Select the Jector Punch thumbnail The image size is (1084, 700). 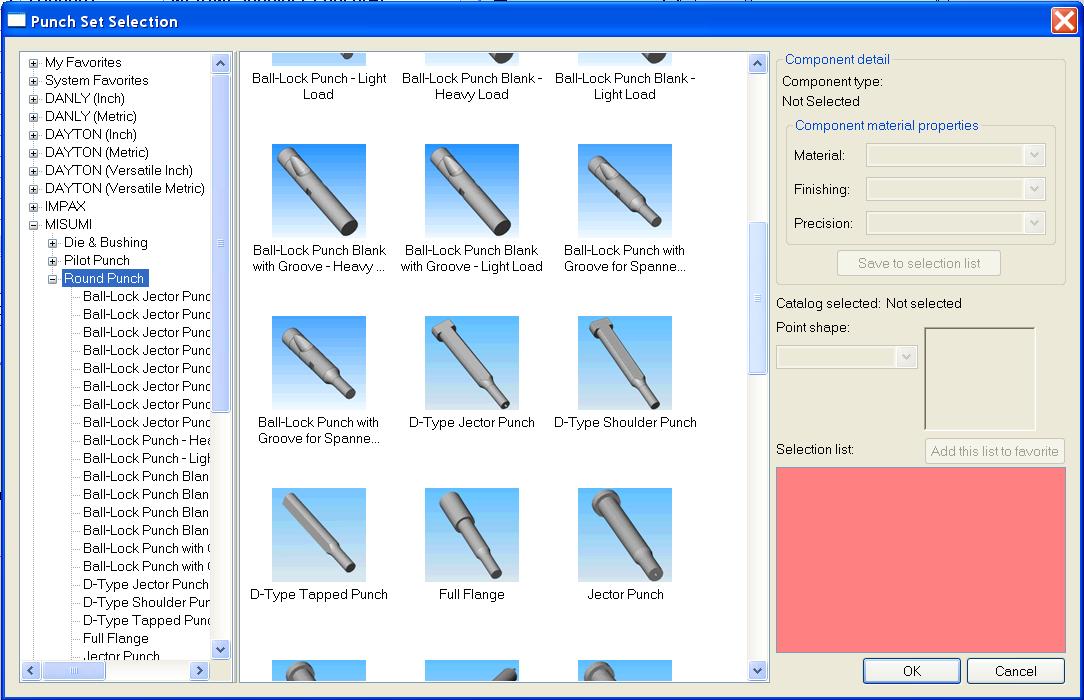point(624,535)
